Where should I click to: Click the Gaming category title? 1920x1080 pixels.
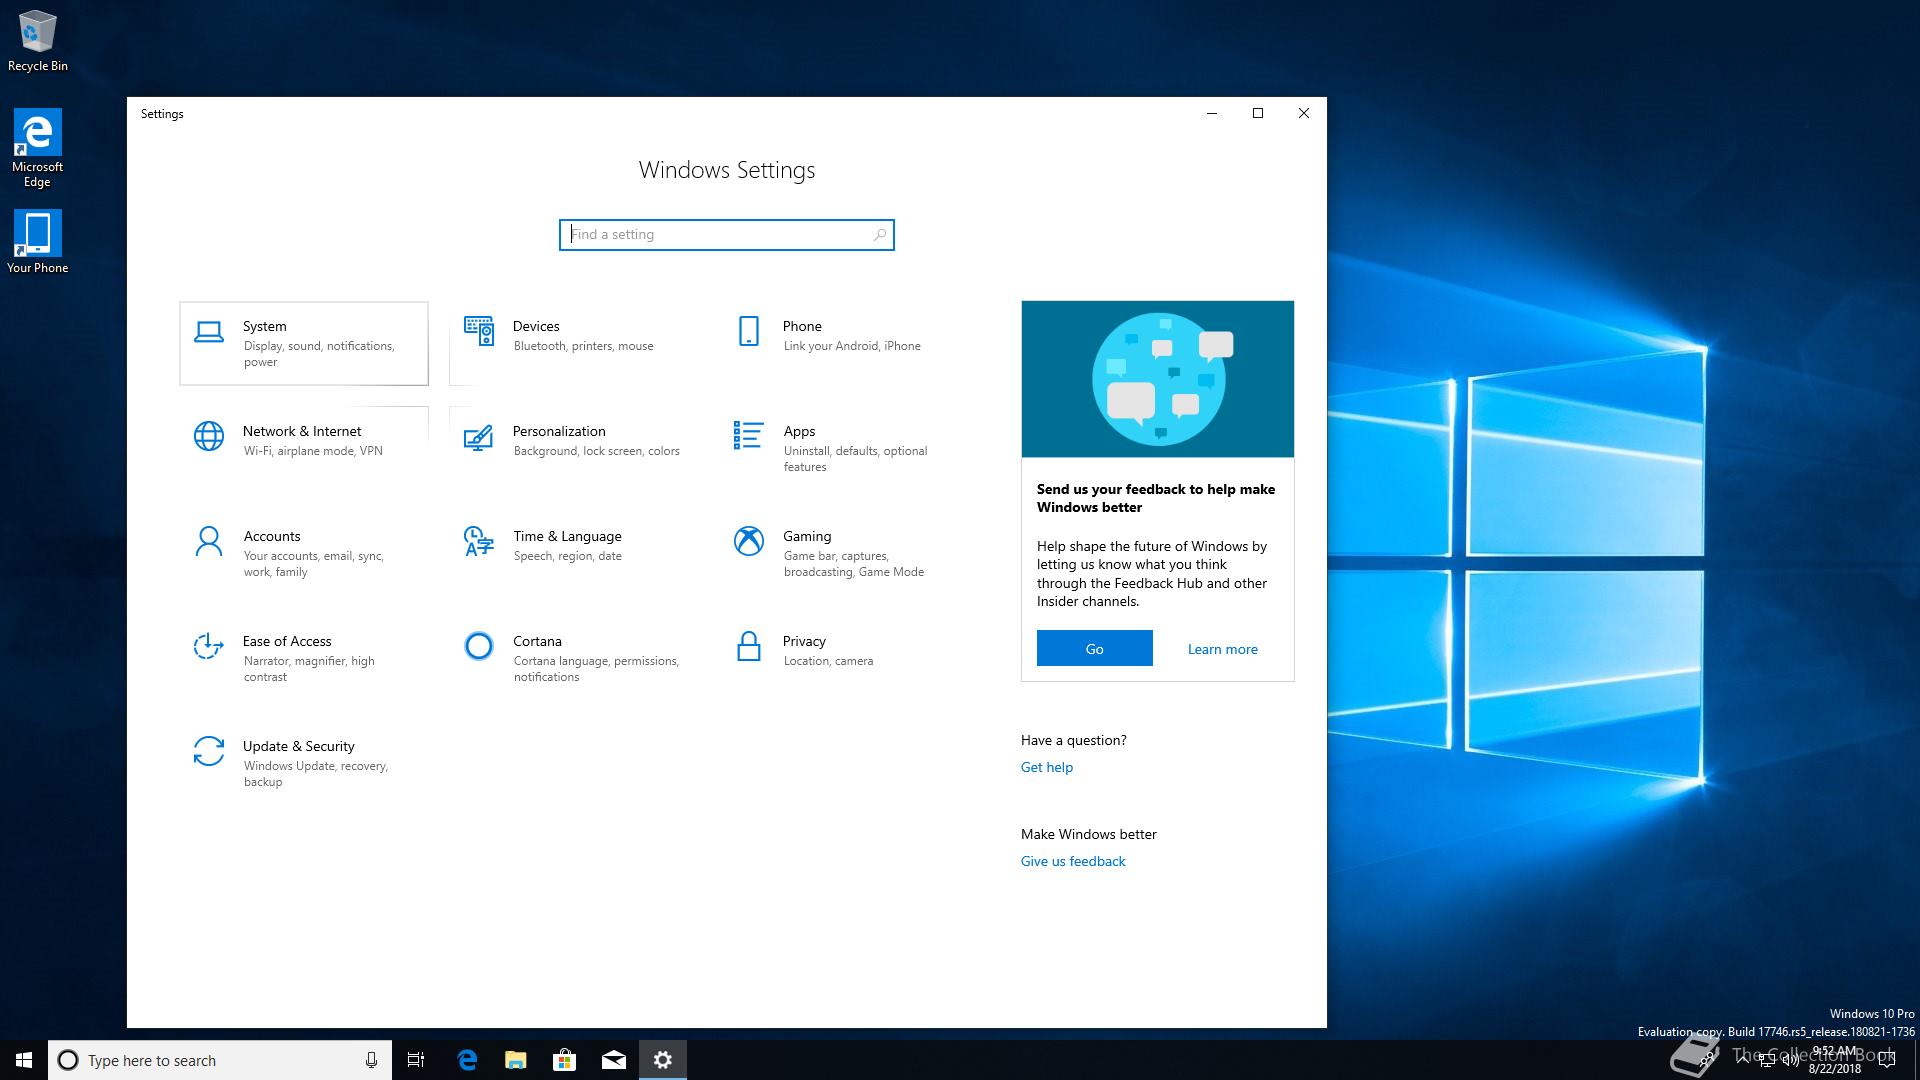tap(807, 536)
